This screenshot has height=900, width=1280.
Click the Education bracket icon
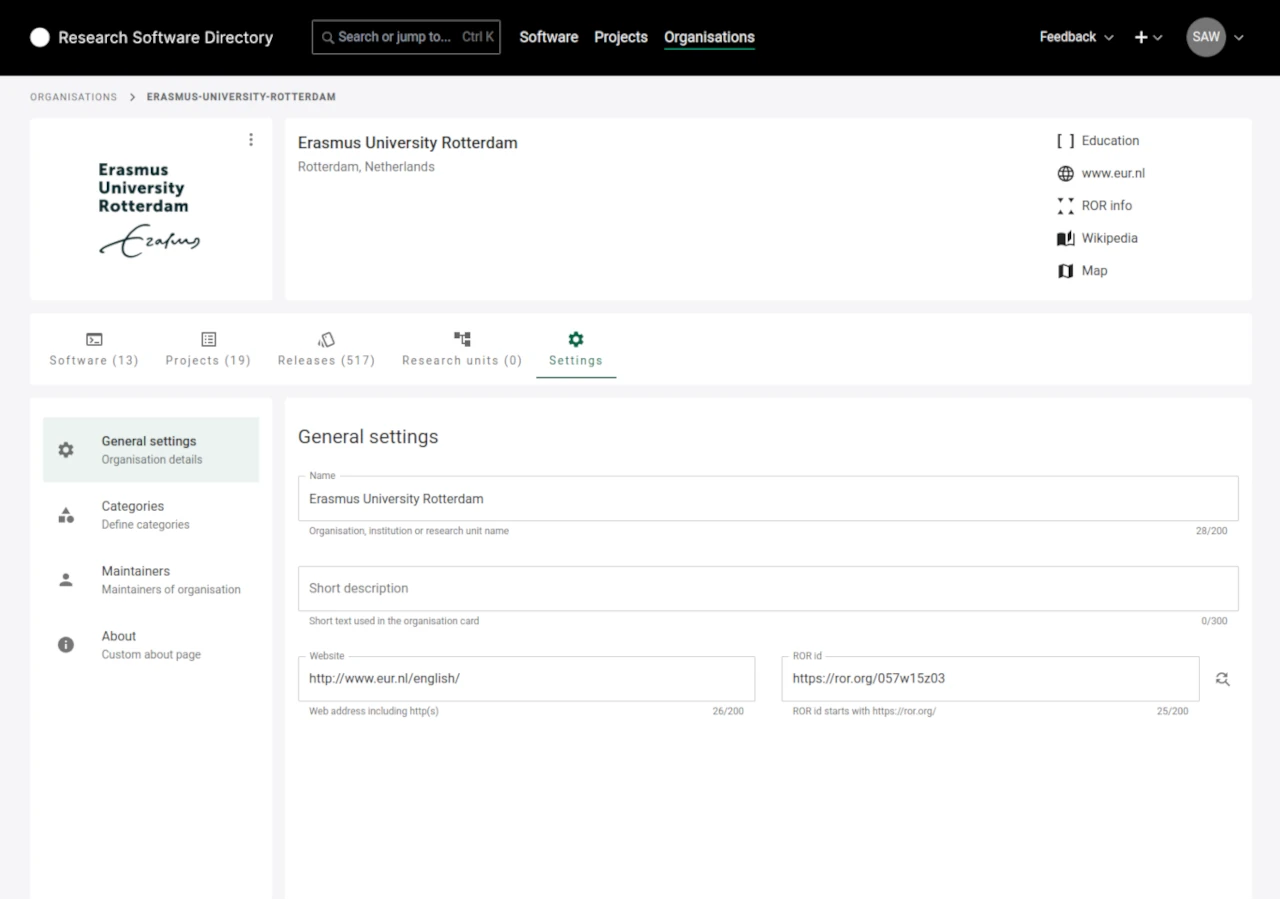[x=1065, y=140]
